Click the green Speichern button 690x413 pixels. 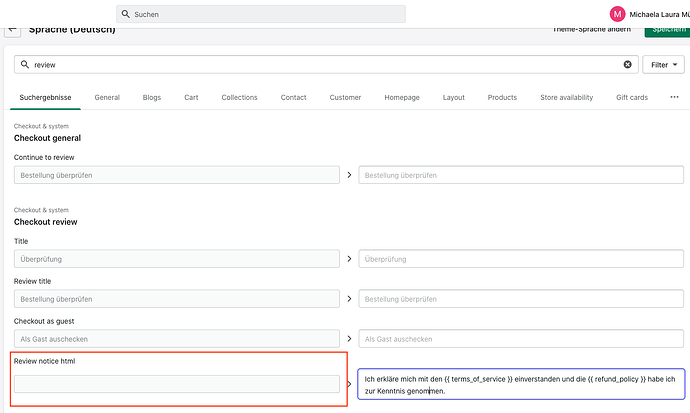click(666, 29)
